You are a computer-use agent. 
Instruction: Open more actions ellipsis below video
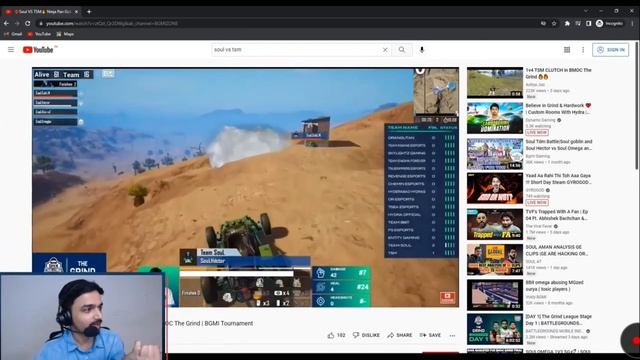point(452,336)
